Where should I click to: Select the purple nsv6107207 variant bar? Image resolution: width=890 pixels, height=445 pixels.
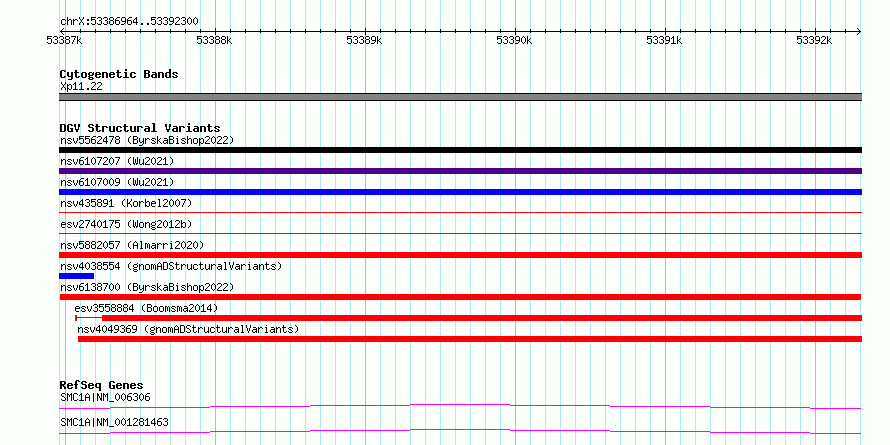tap(460, 171)
